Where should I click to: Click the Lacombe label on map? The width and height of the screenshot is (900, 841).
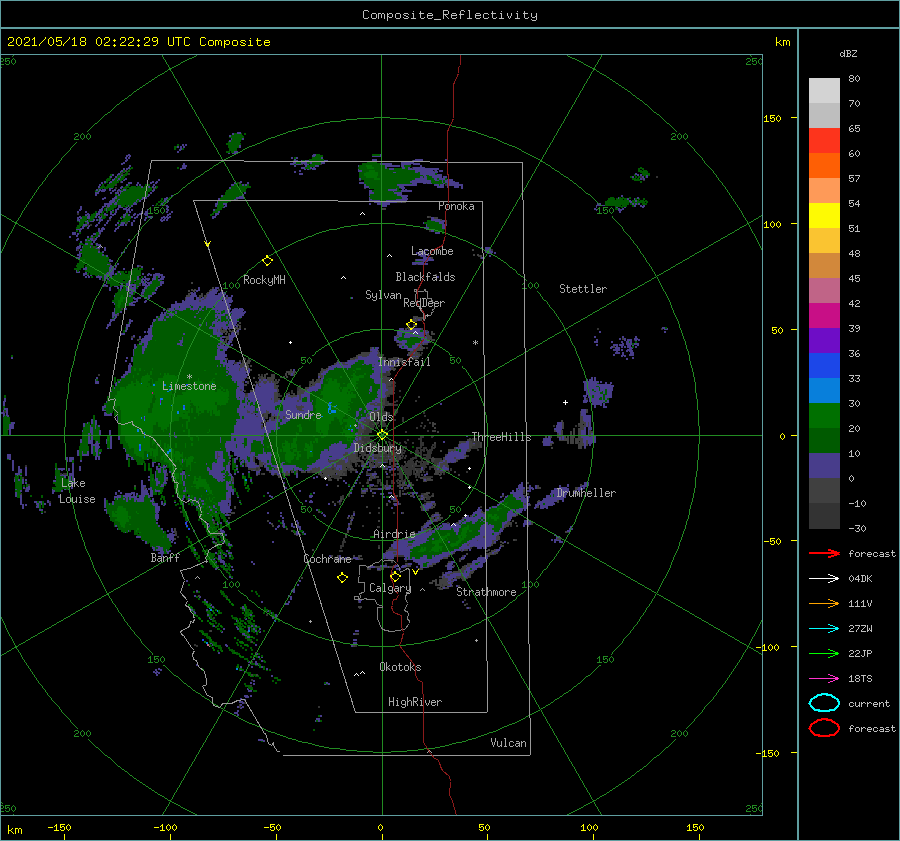(x=432, y=251)
